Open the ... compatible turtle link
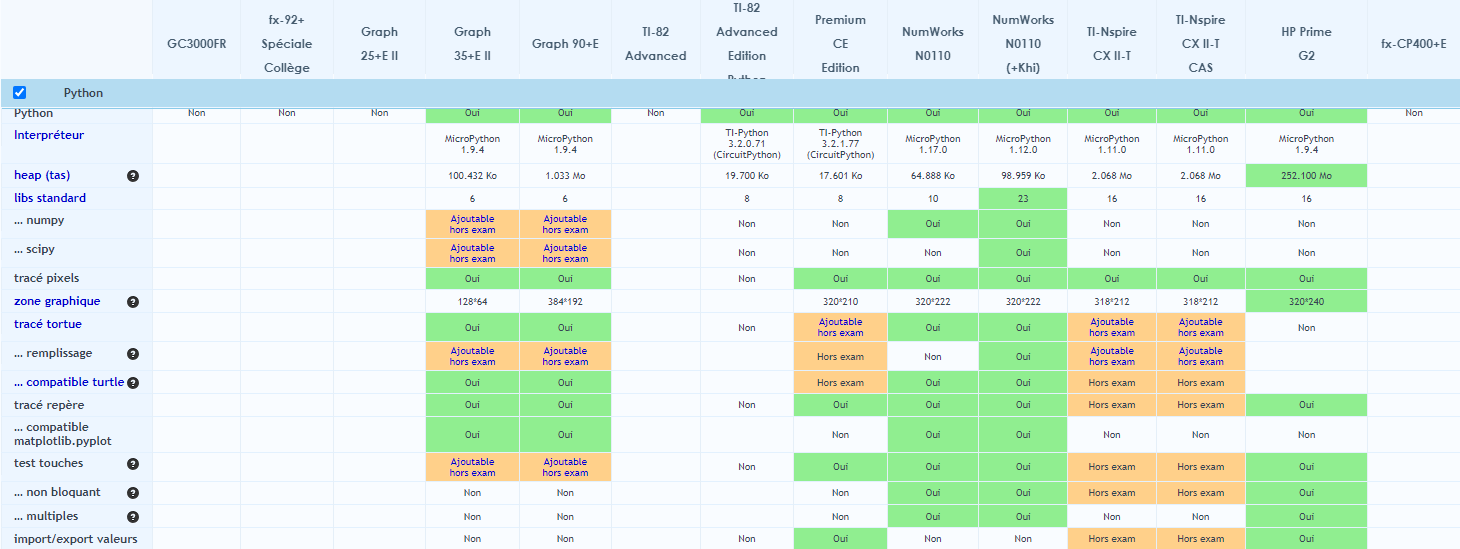The height and width of the screenshot is (549, 1460). (x=69, y=382)
